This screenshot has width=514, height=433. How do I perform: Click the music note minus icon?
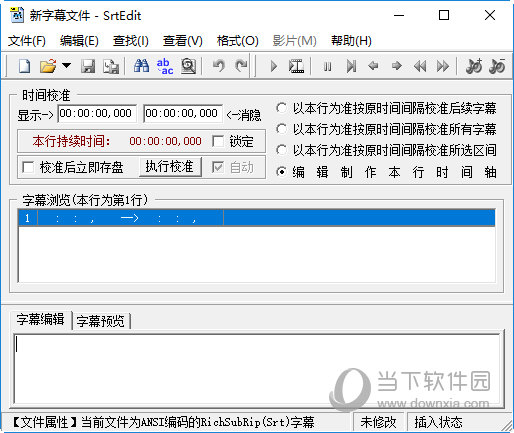(x=497, y=66)
